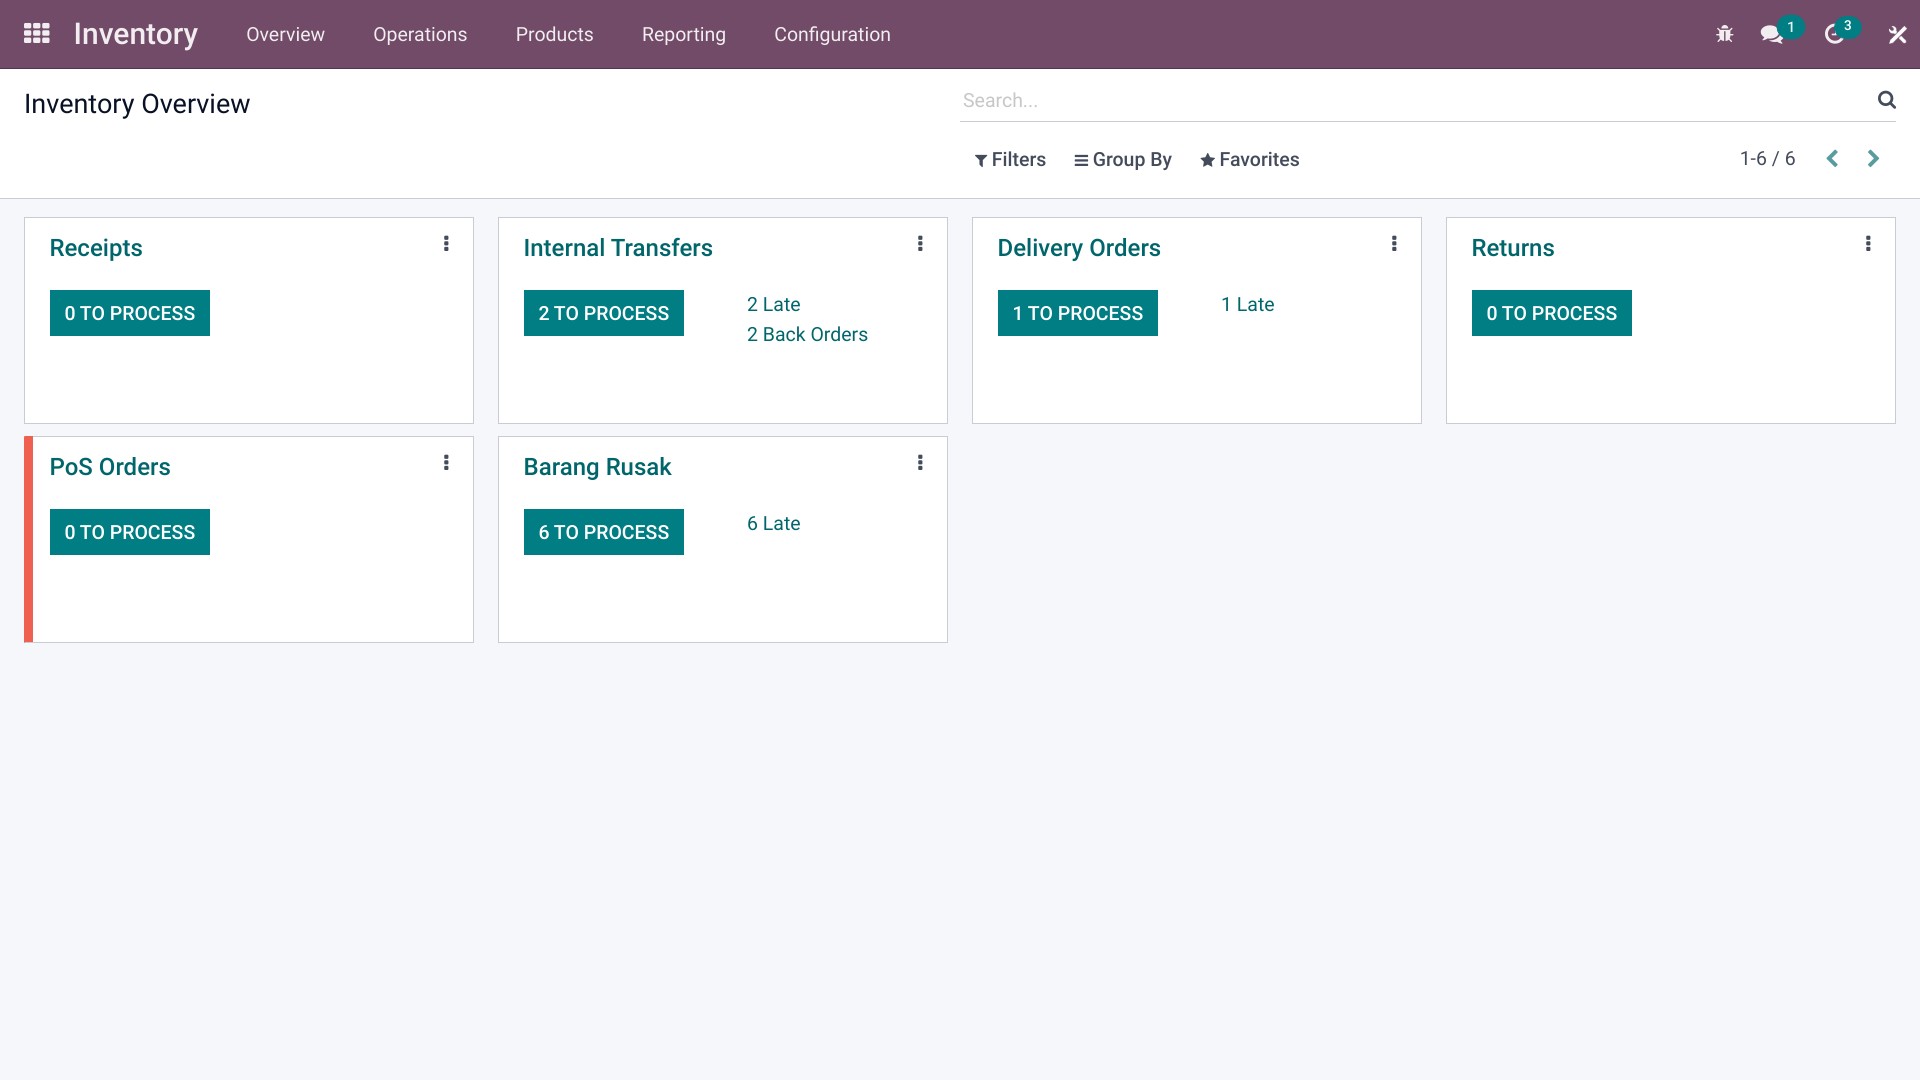Open the Favorites dropdown

coord(1249,160)
